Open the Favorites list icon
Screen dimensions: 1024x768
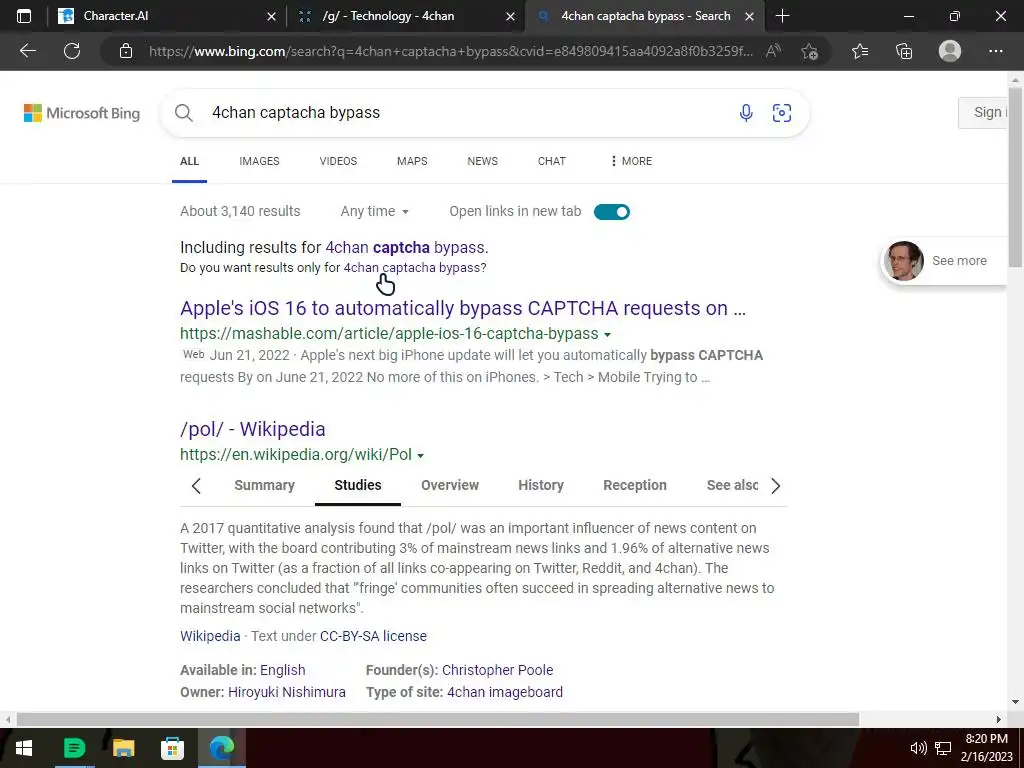coord(860,51)
